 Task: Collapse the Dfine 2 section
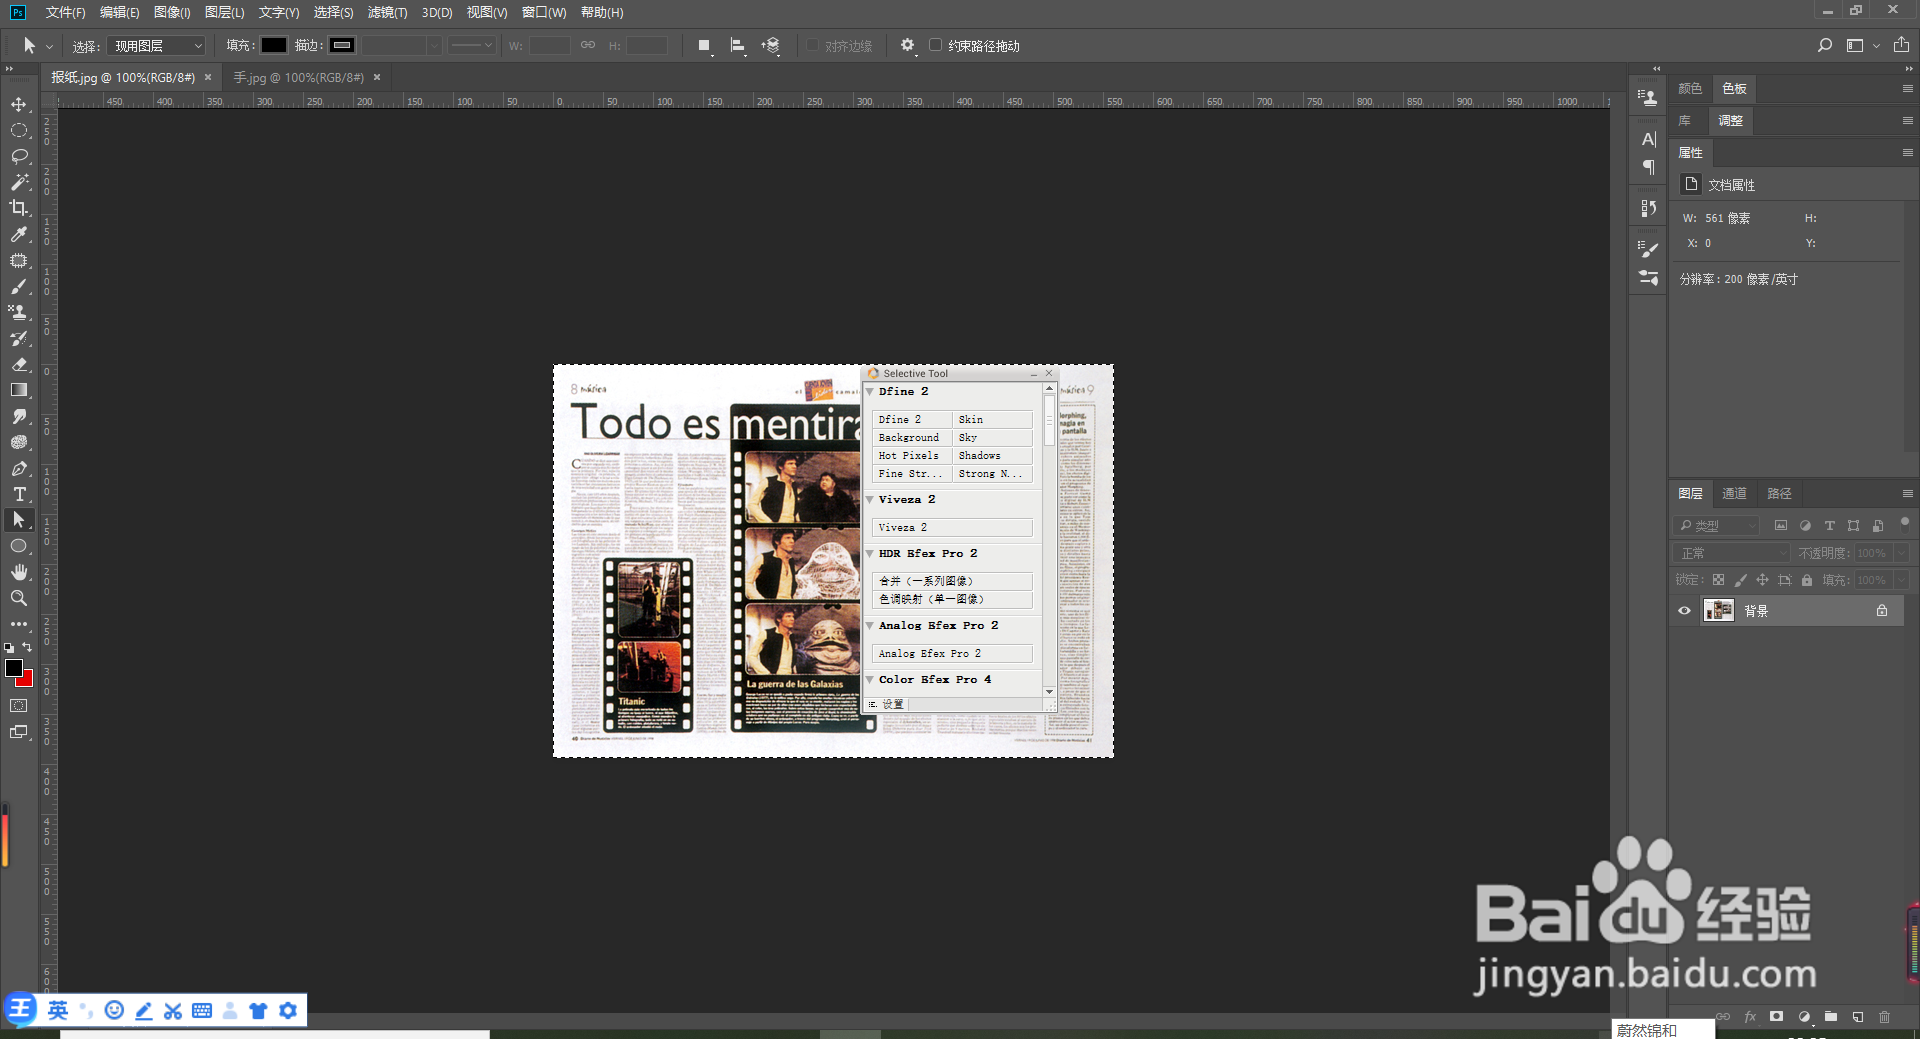tap(870, 391)
